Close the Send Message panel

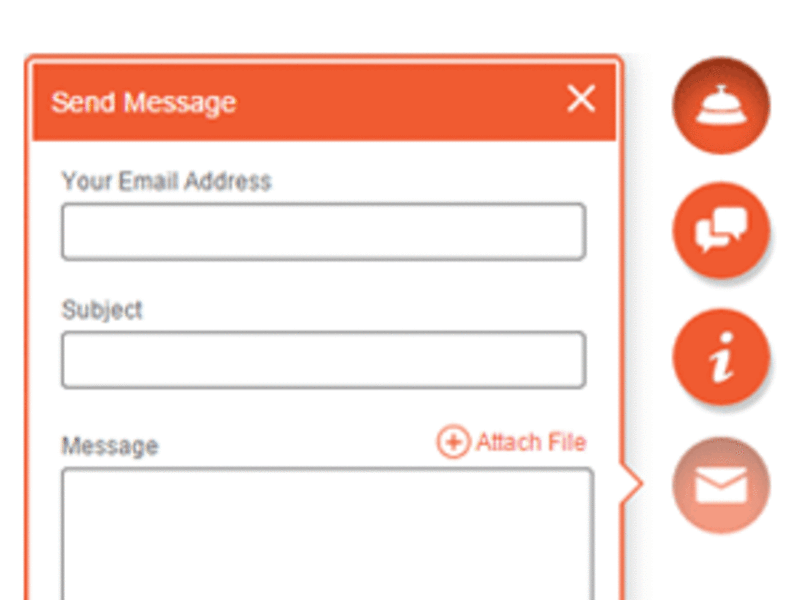(x=581, y=98)
